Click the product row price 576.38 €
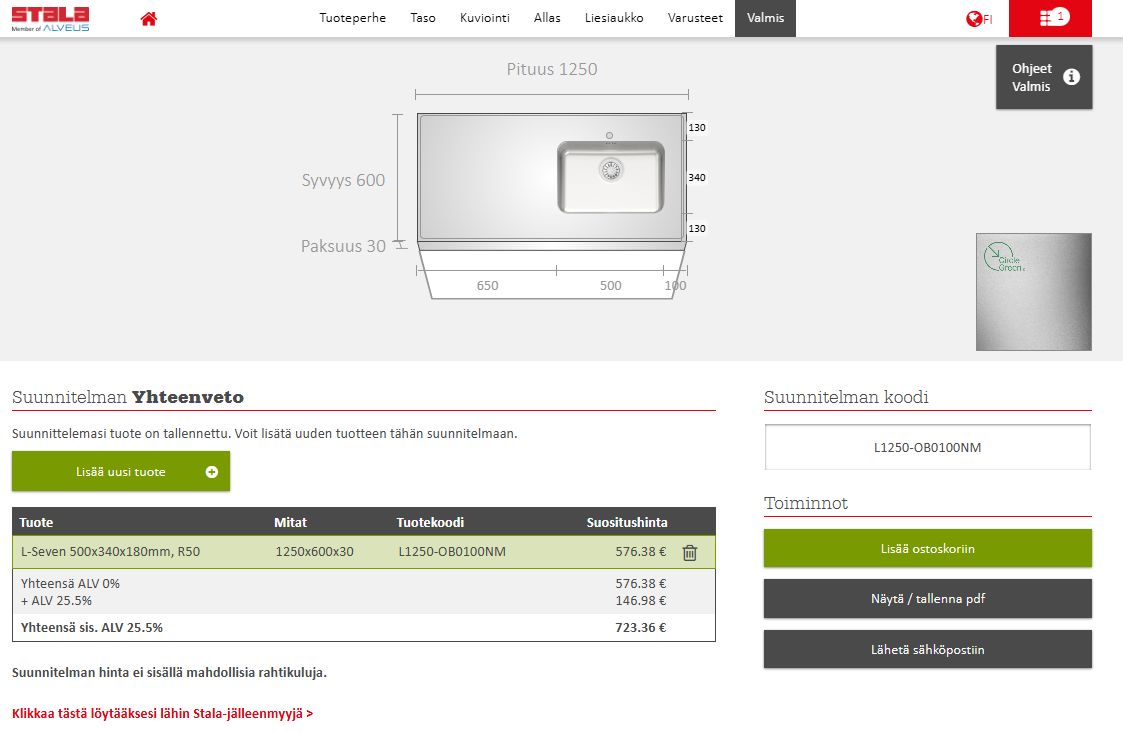The image size is (1123, 732). coord(640,552)
